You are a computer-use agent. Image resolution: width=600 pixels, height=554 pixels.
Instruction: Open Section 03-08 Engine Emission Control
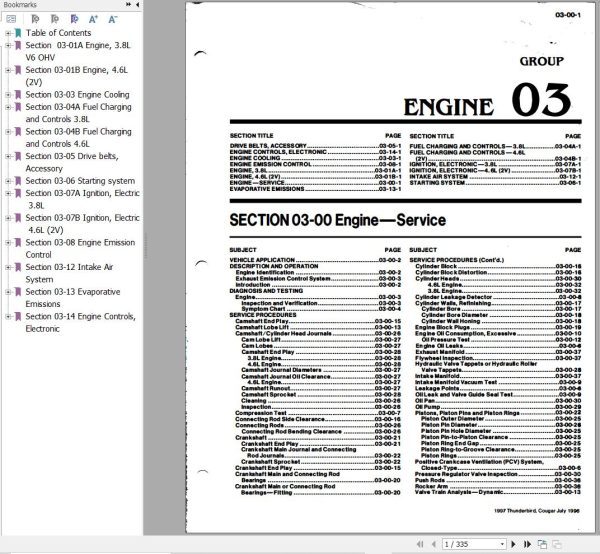point(80,248)
